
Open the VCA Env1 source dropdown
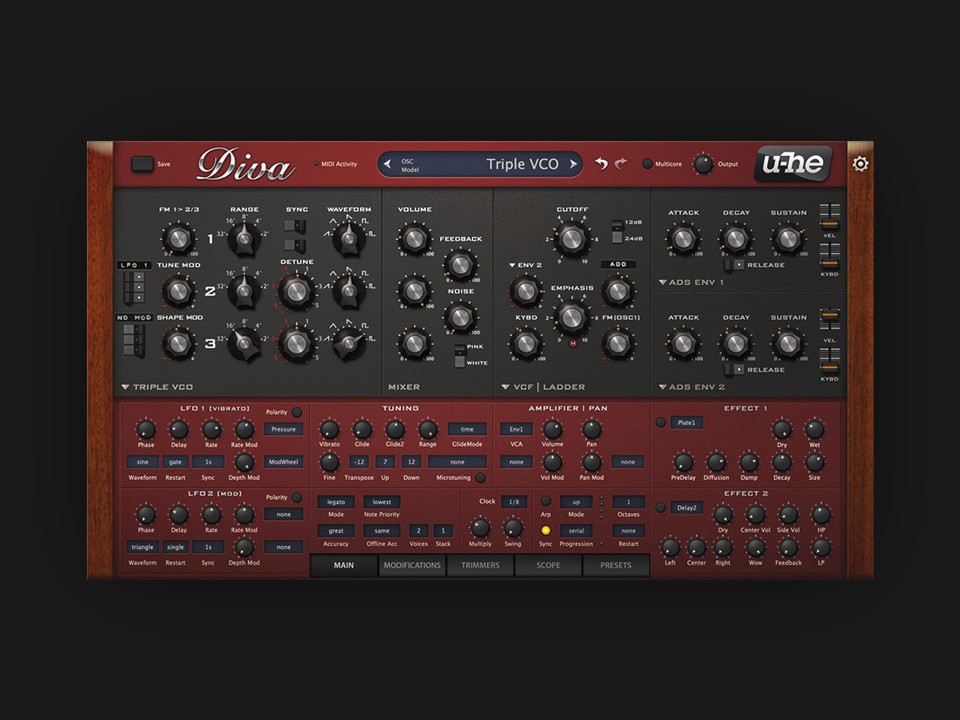516,429
